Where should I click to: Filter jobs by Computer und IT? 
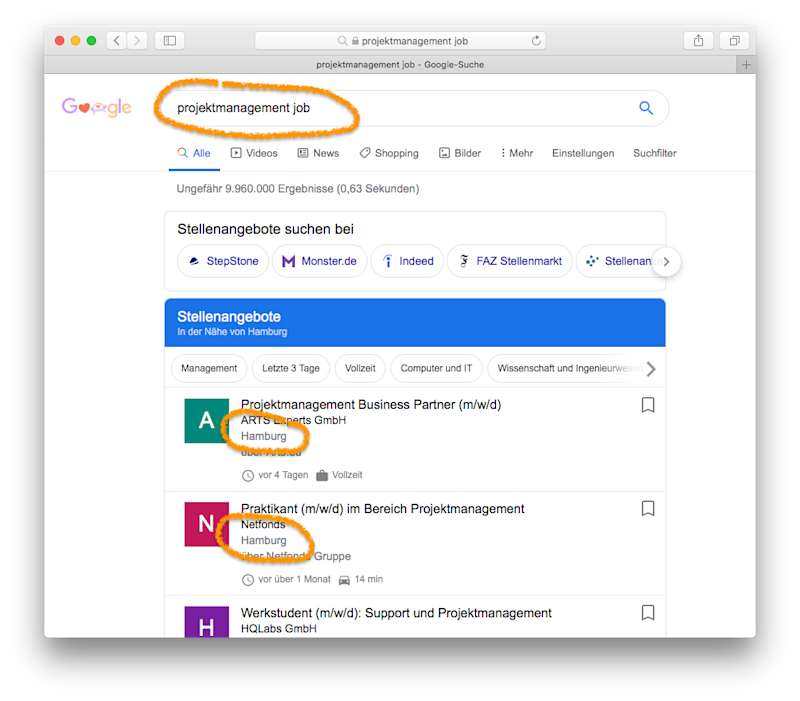[436, 368]
